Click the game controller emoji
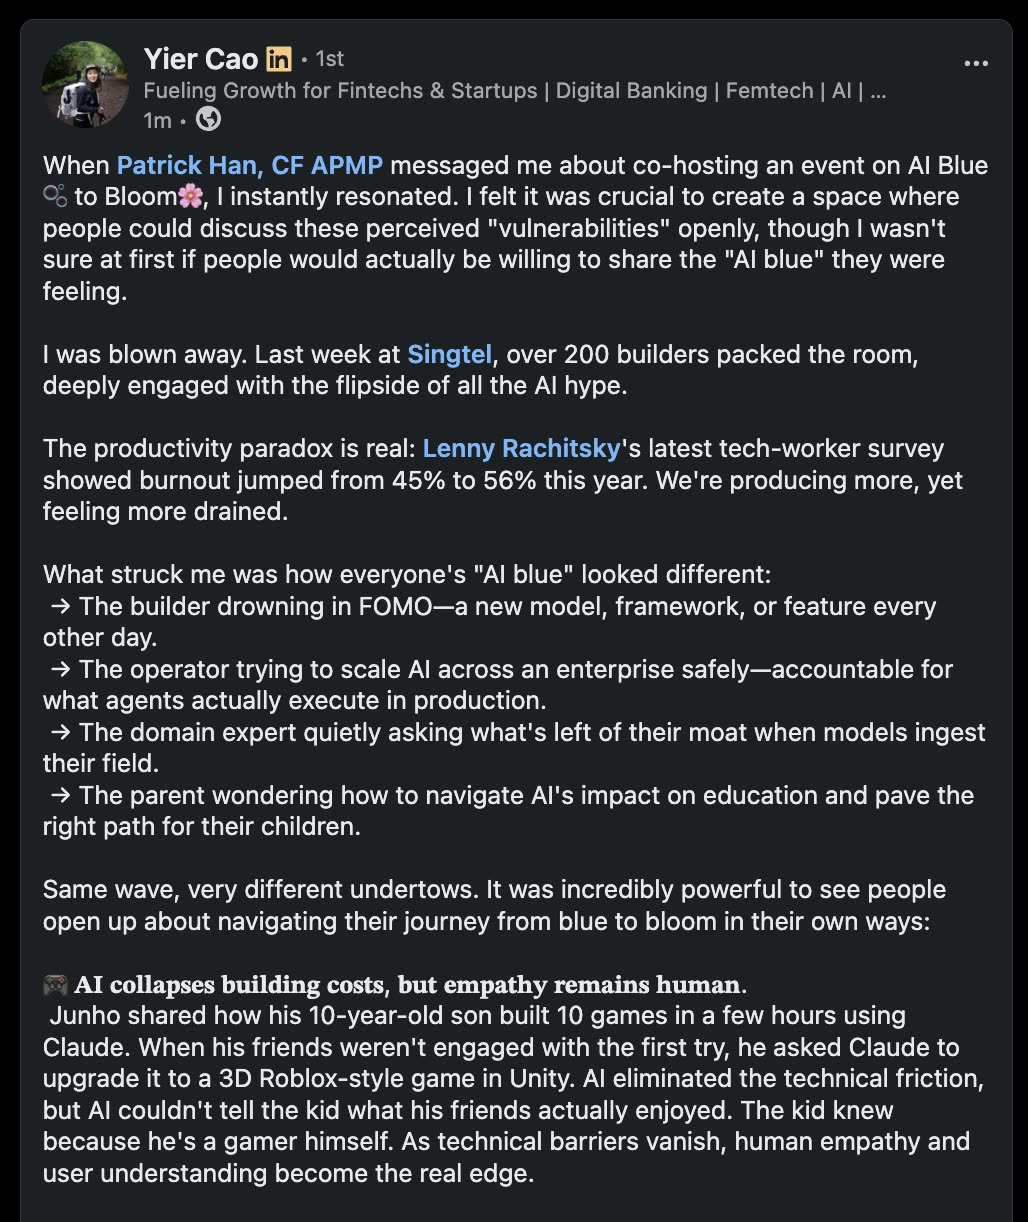 pyautogui.click(x=55, y=985)
